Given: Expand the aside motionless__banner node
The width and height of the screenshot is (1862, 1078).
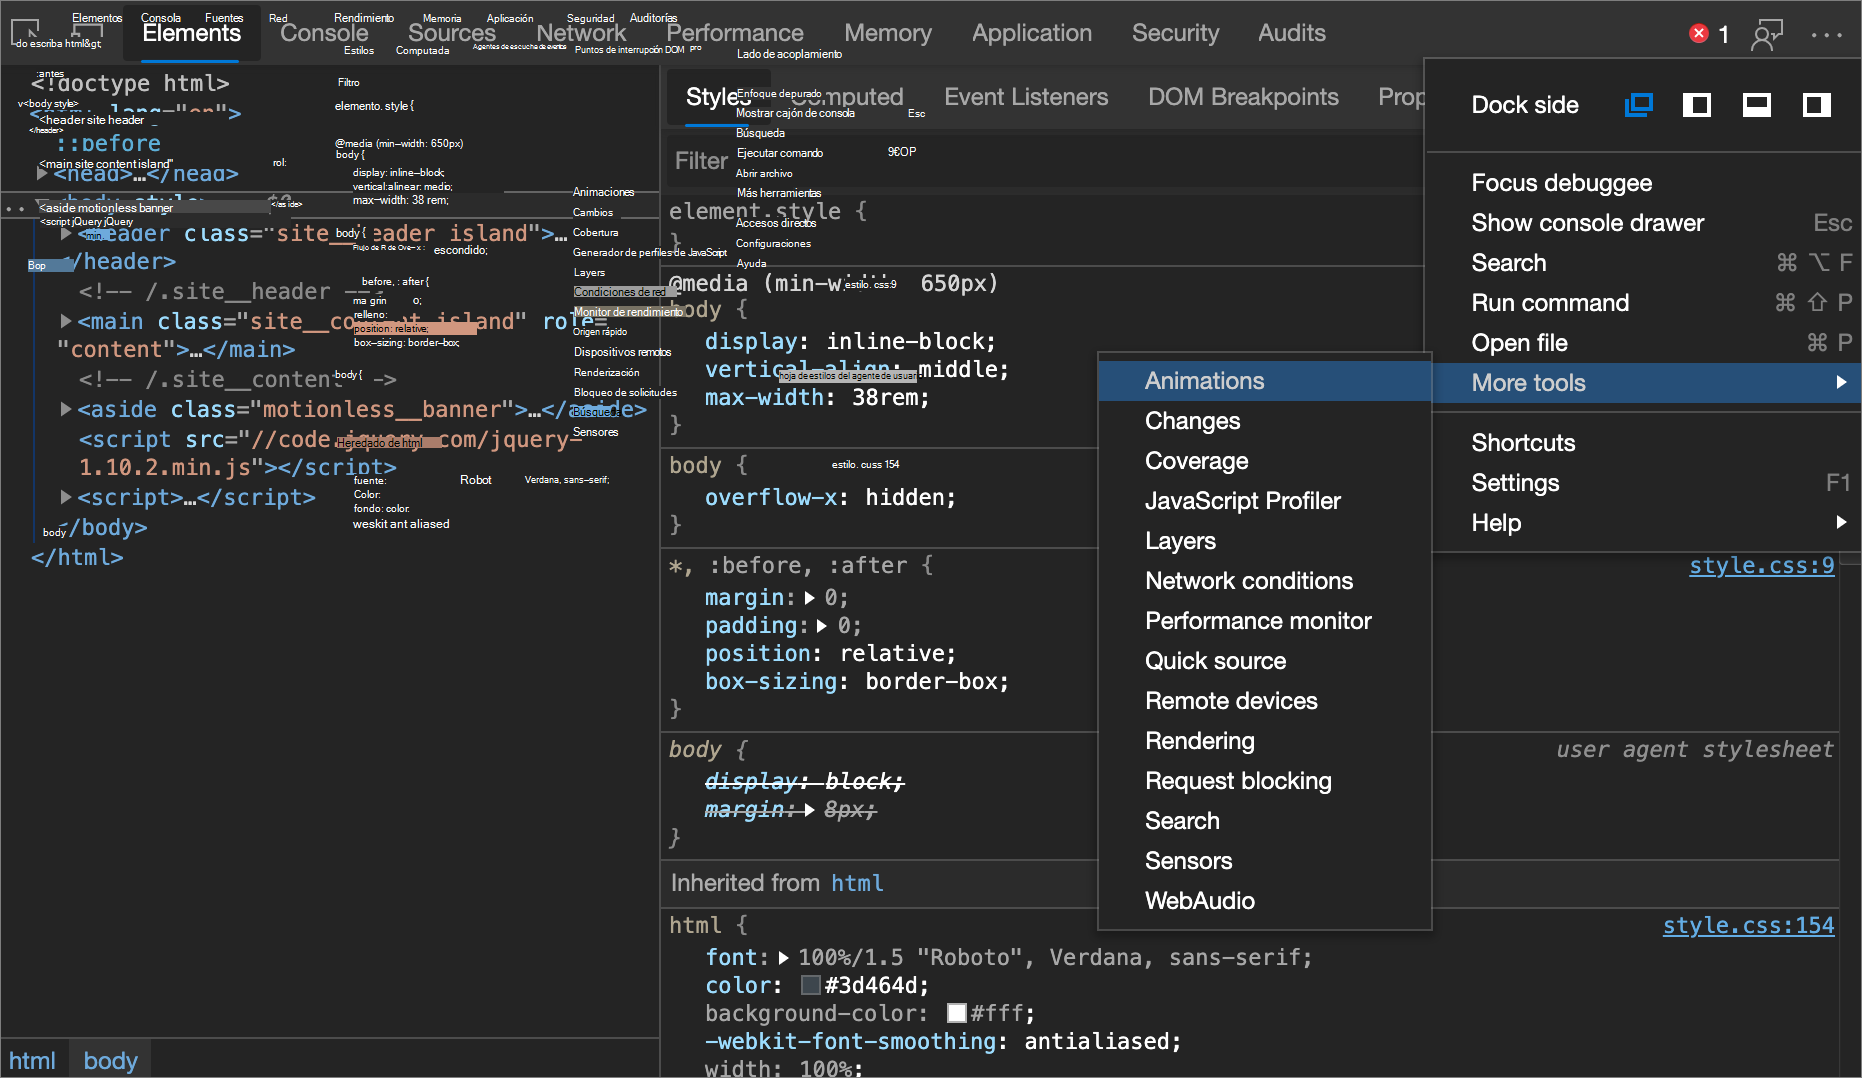Looking at the screenshot, I should pyautogui.click(x=66, y=409).
